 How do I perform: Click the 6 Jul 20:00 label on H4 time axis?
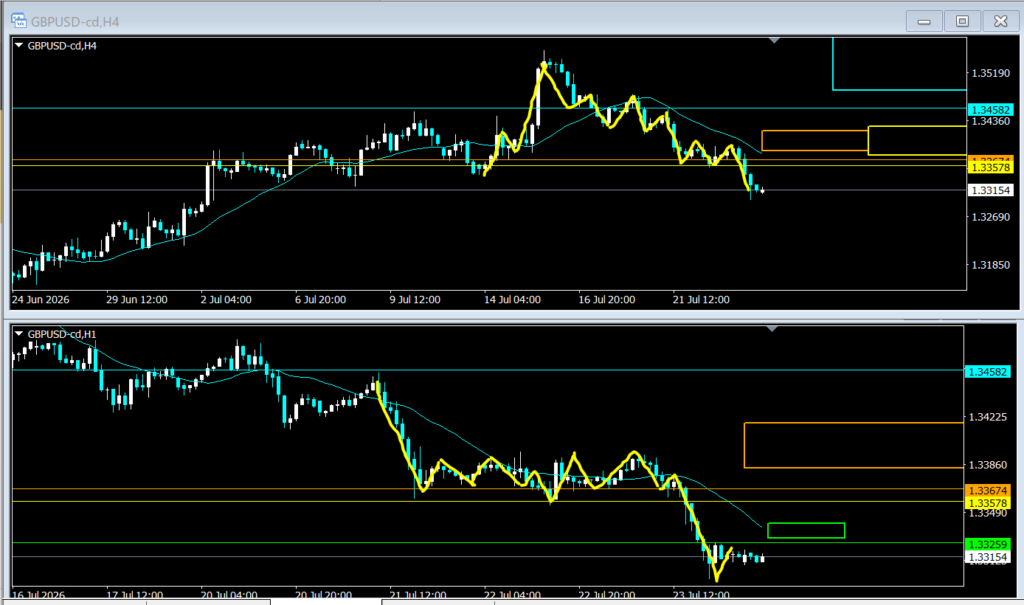tap(320, 299)
